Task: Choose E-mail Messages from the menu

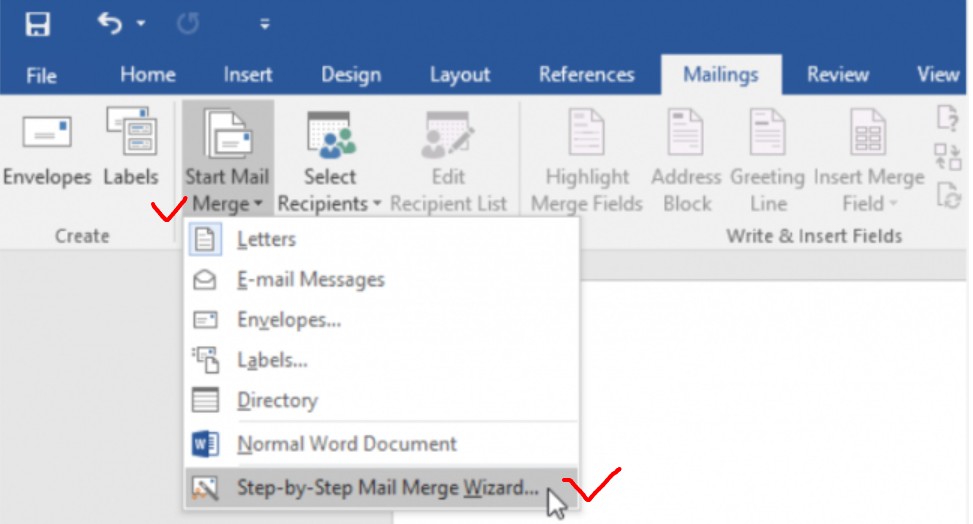Action: 381,279
